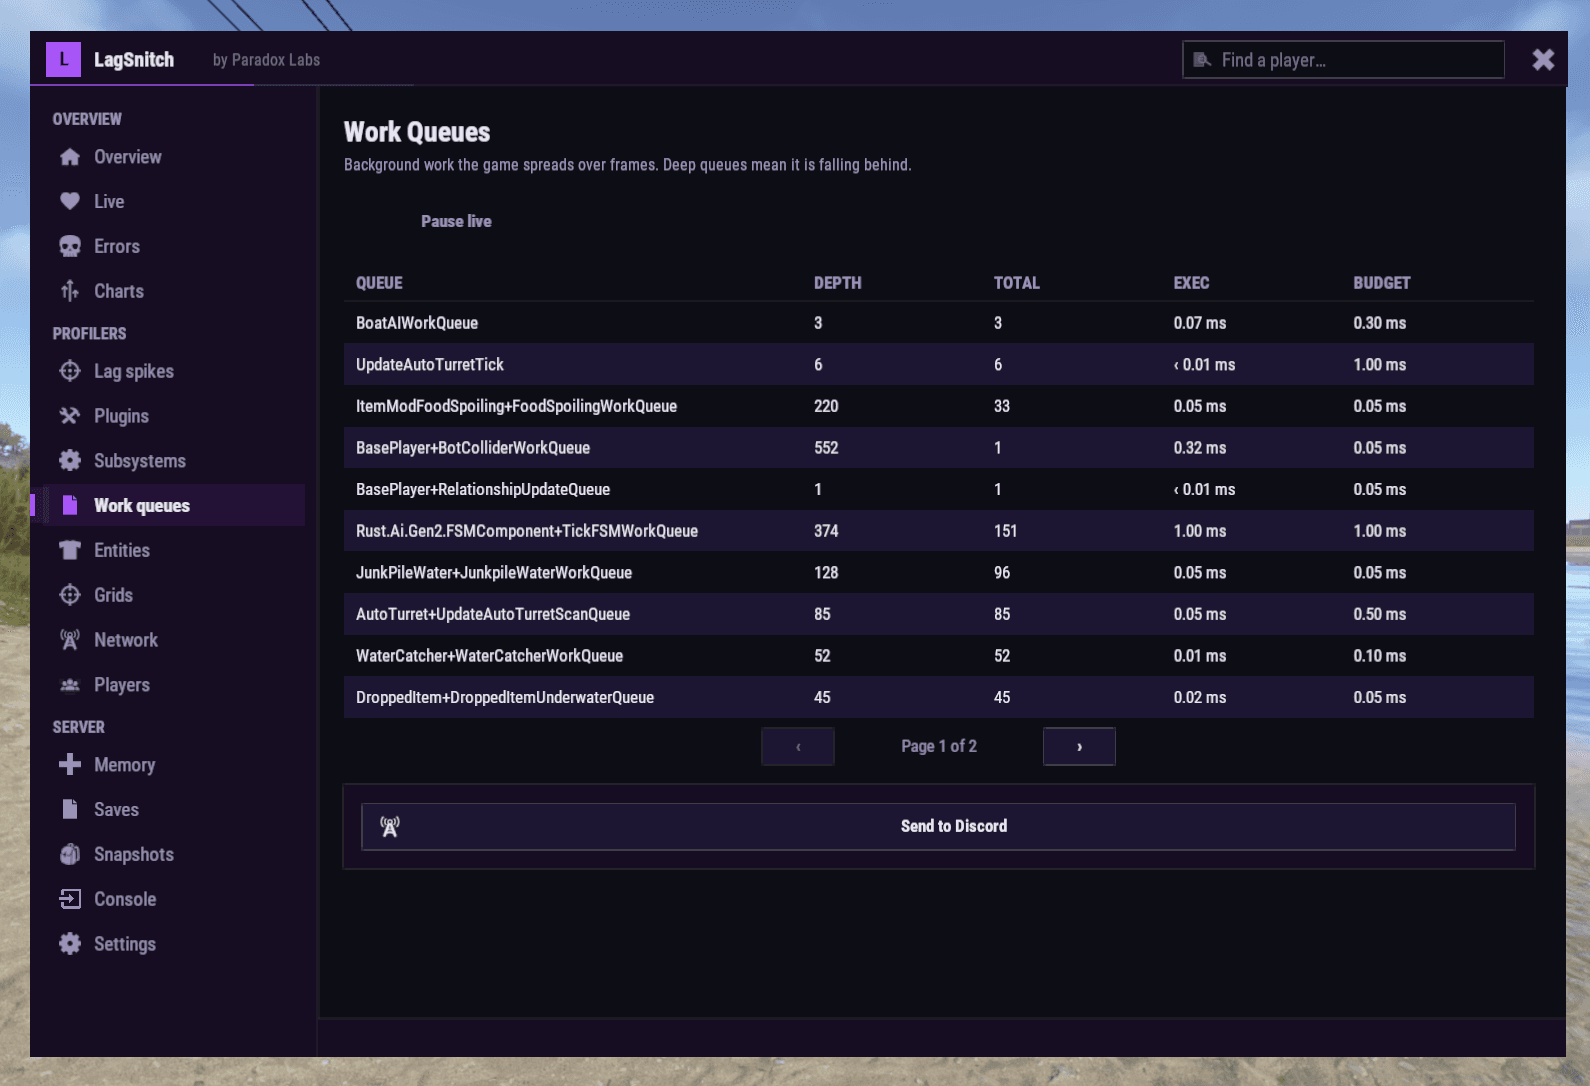Close the LagSnitch panel
The width and height of the screenshot is (1590, 1086).
[x=1543, y=60]
